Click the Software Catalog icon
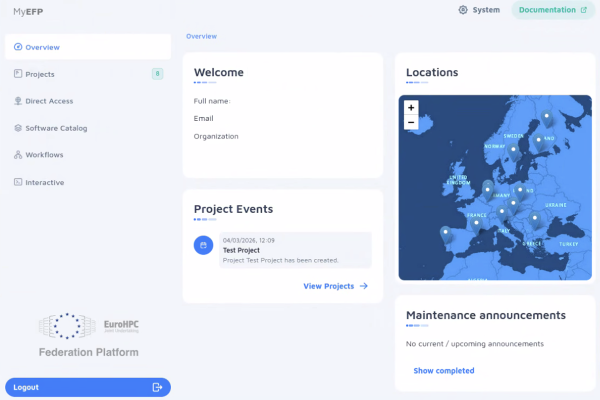Image resolution: width=600 pixels, height=400 pixels. [18, 128]
